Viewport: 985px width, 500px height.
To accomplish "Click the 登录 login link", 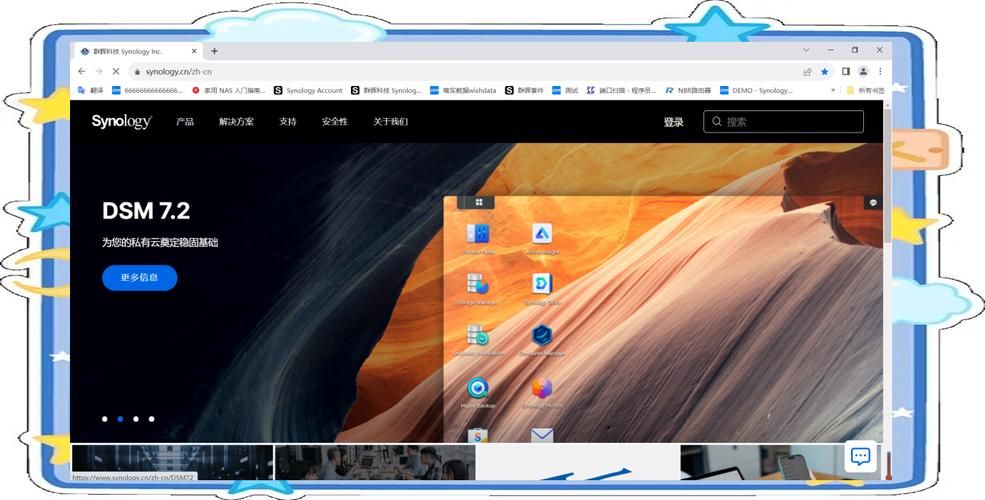I will (x=673, y=122).
